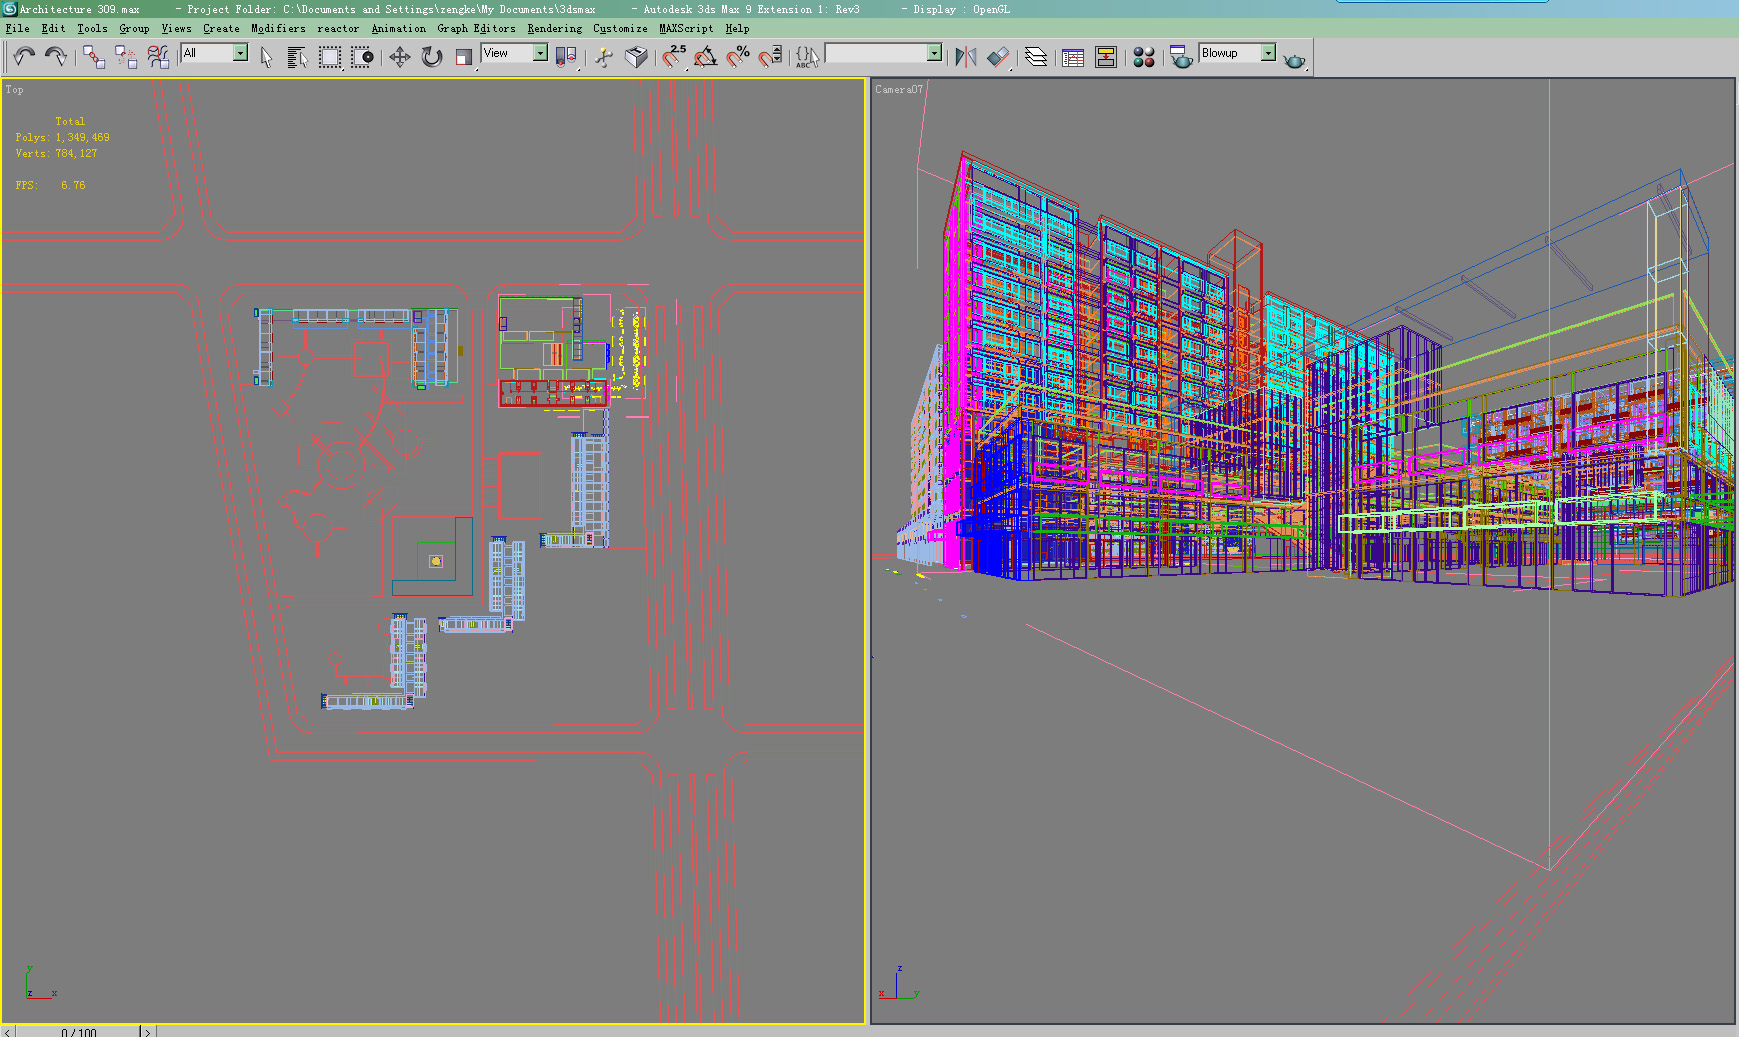
Task: Open the Animation menu
Action: [398, 29]
